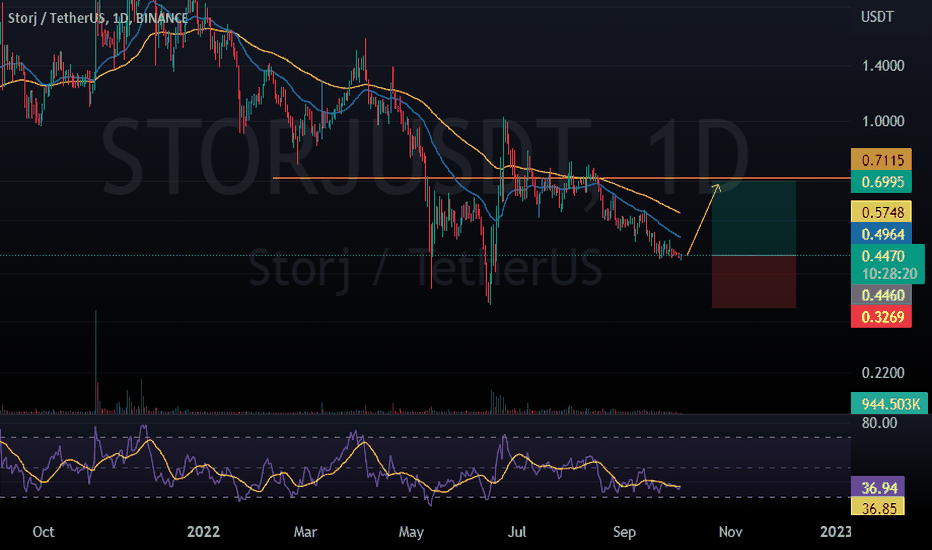Click the 0.4470 current price label
932x550 pixels.
883,256
